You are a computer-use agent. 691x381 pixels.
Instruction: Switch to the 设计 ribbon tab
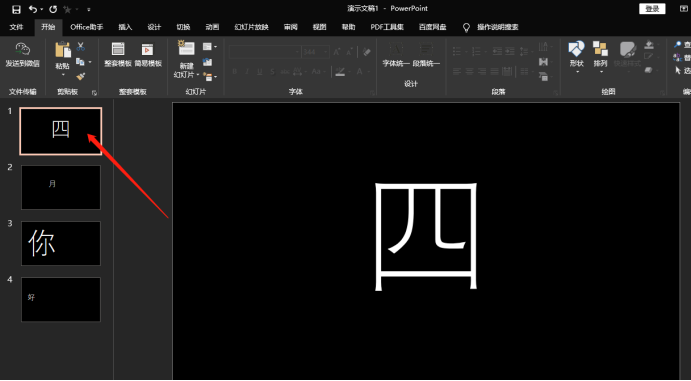point(154,27)
